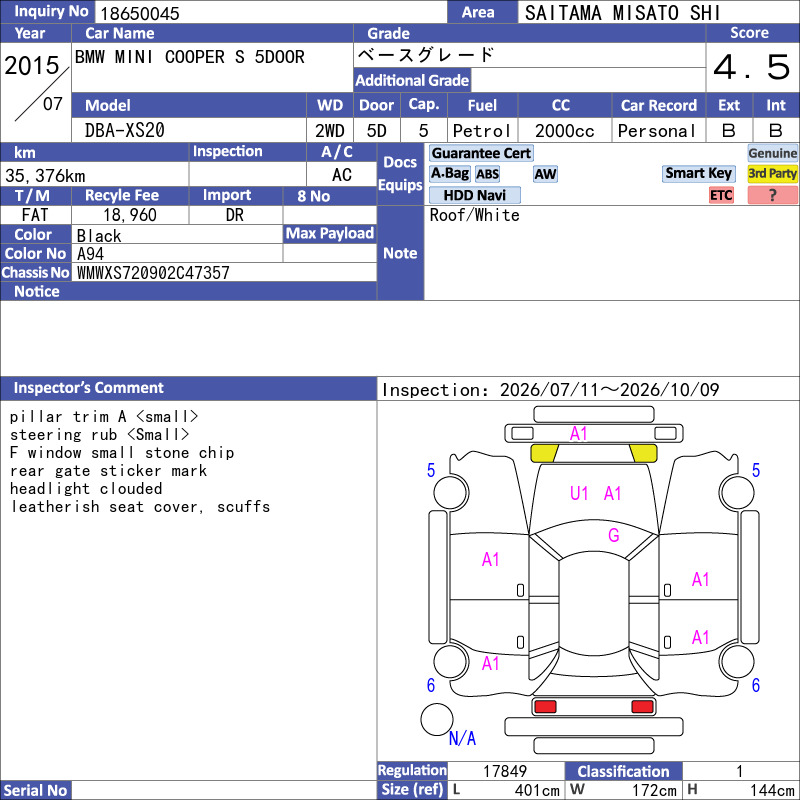
Task: Click length value 401cm
Action: click(537, 790)
